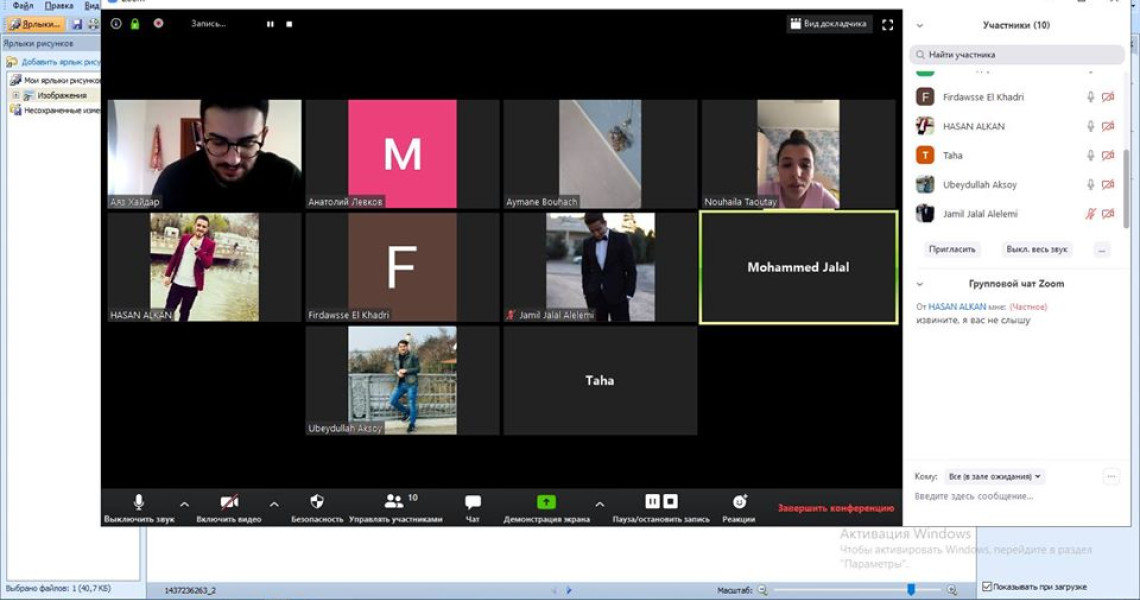Mute microphone with Выключить звук

[139, 508]
